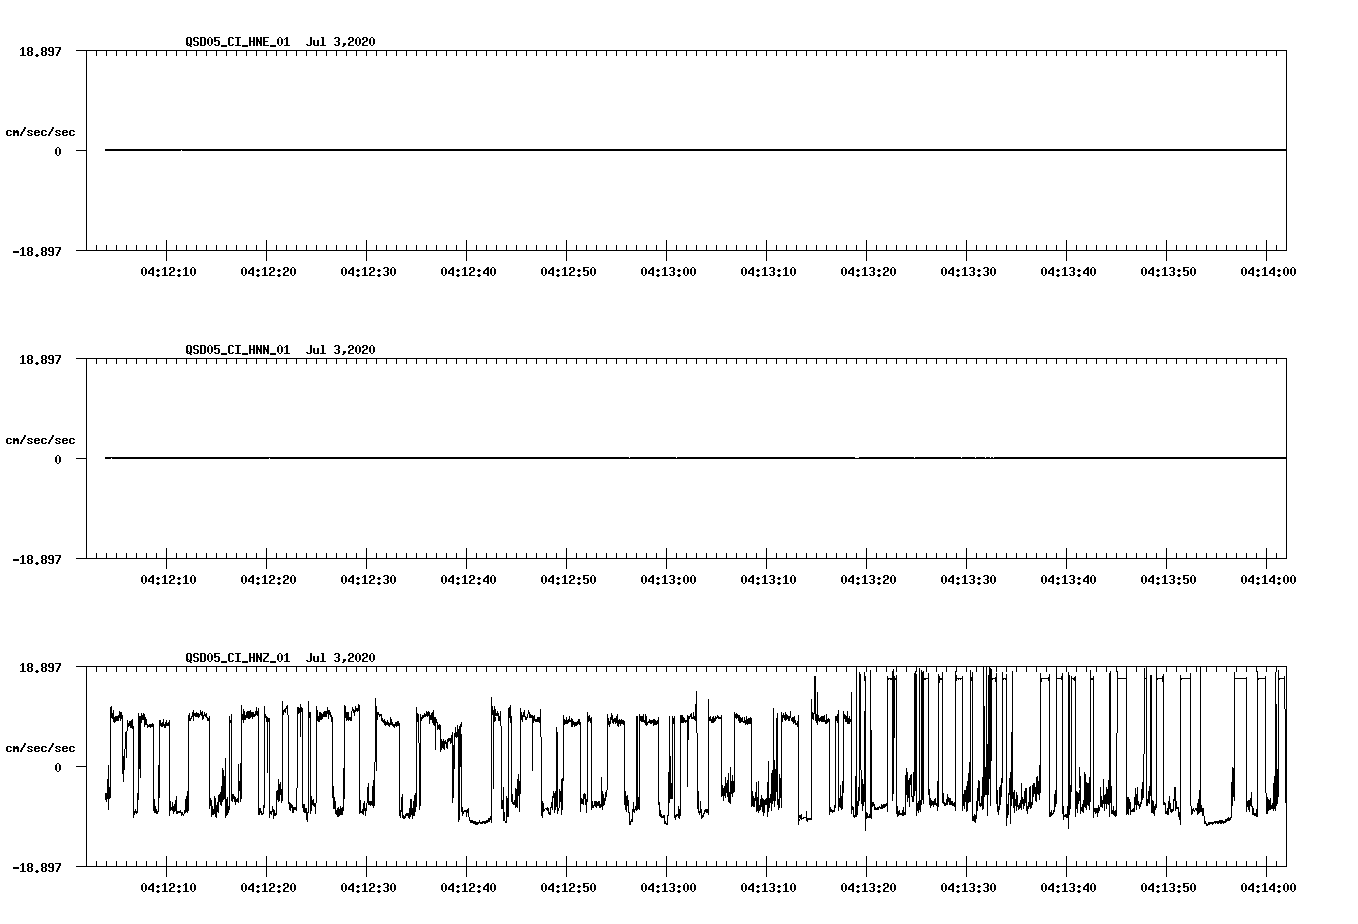Click 04:12:30 time label under HNE plot
The height and width of the screenshot is (924, 1358).
click(368, 272)
